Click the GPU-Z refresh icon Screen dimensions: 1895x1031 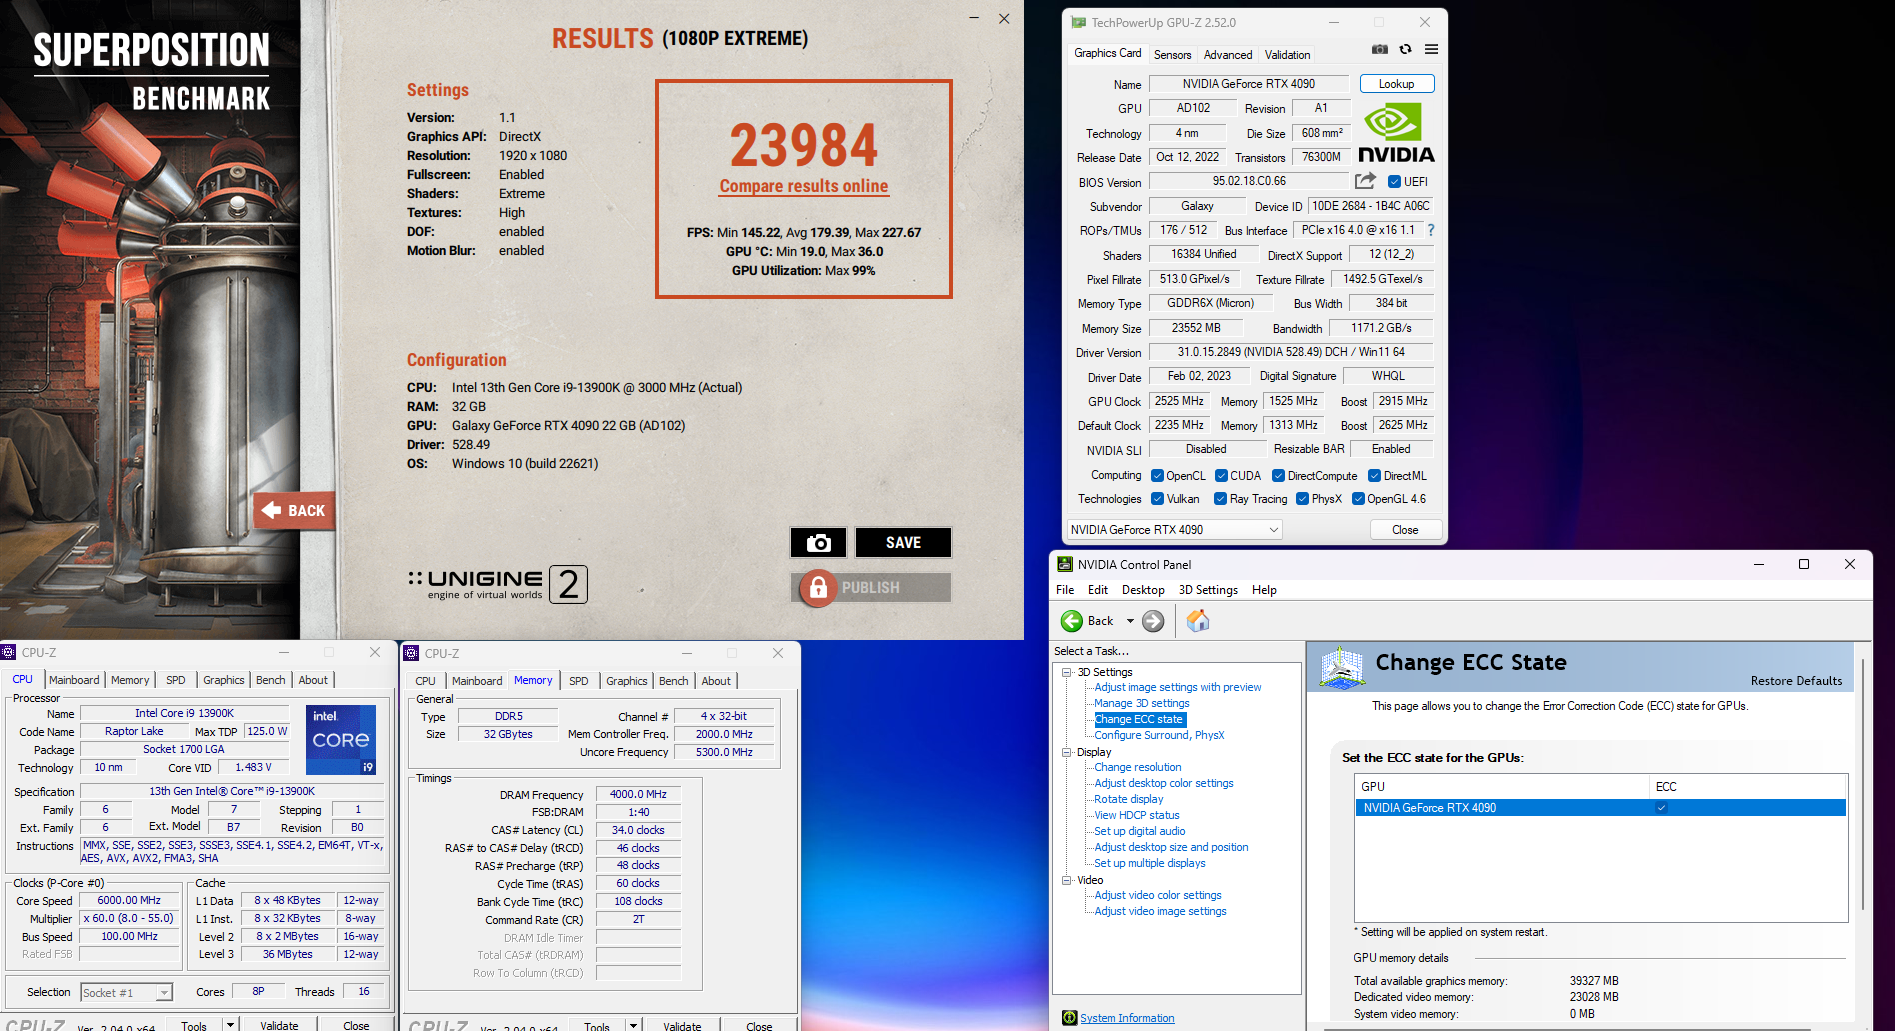coord(1406,49)
